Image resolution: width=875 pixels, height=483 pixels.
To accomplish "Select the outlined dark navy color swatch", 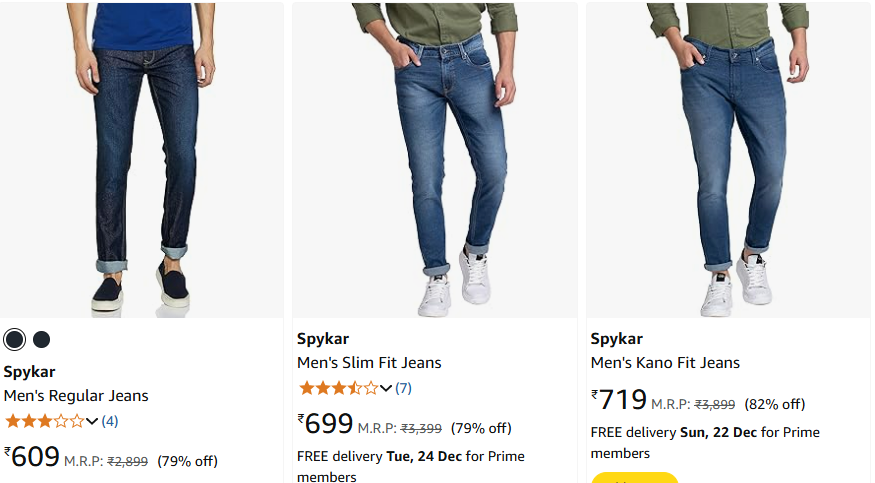I will pyautogui.click(x=15, y=340).
